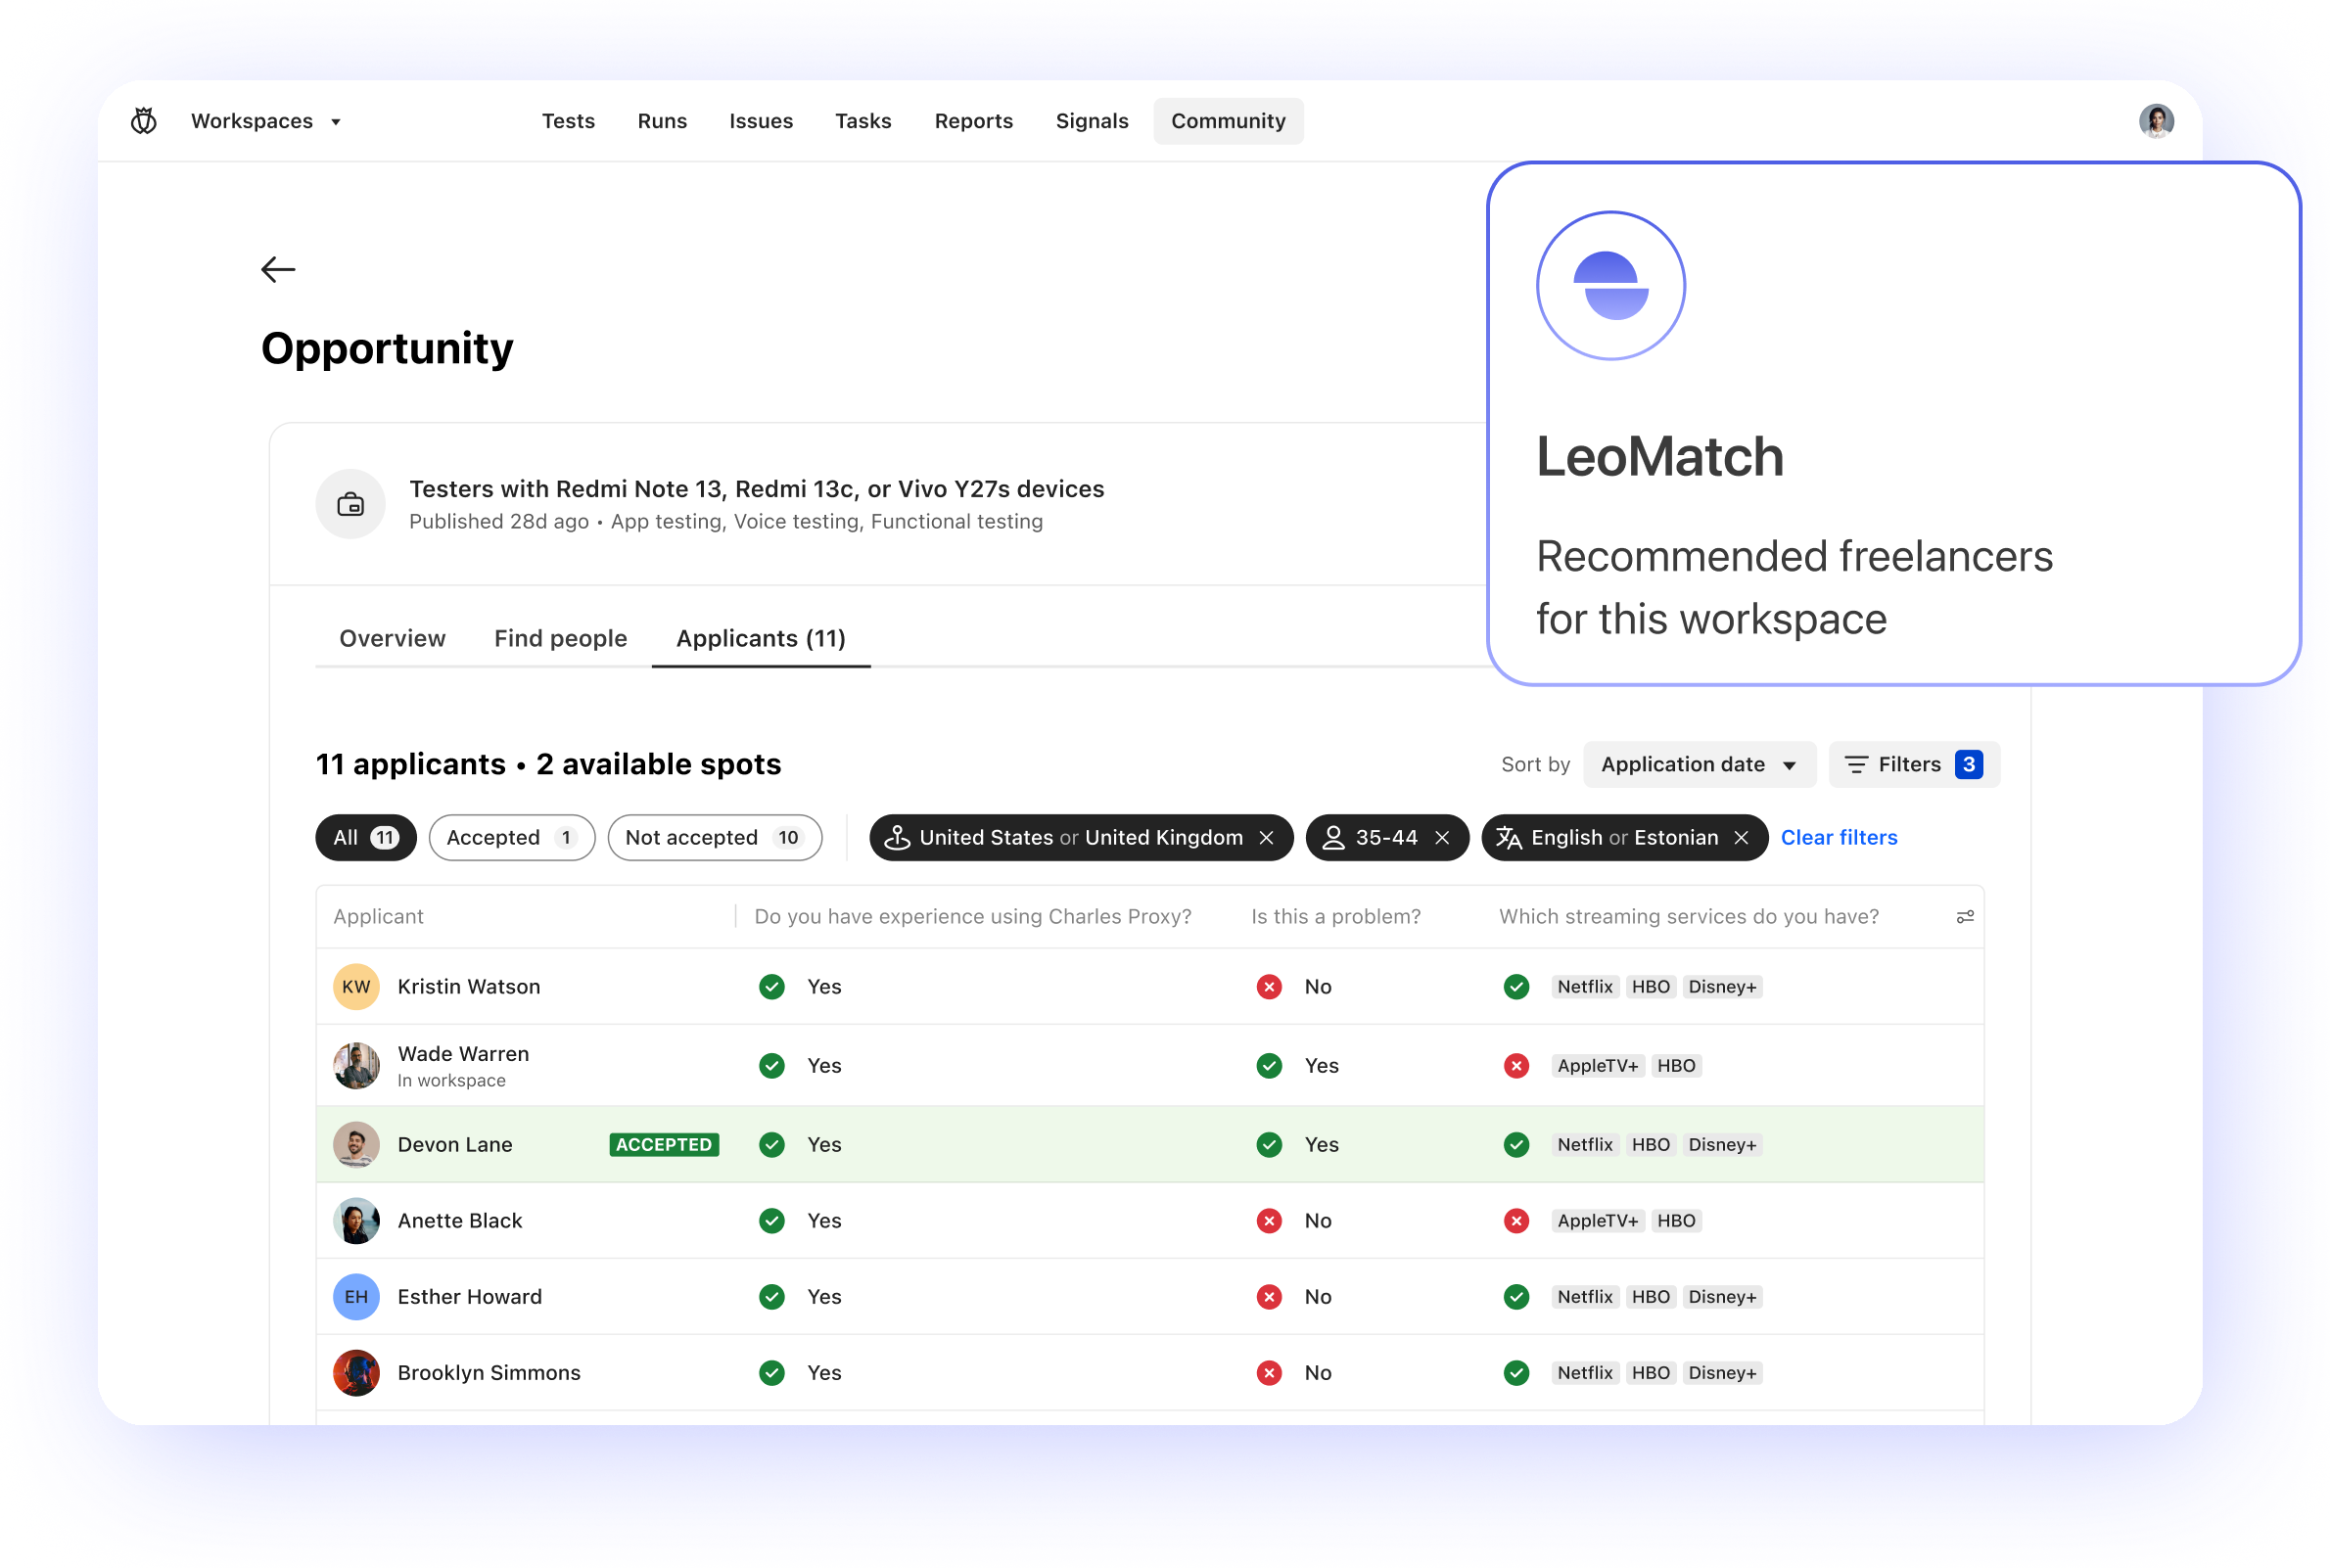Viewport: 2330px width, 1568px height.
Task: Click the LeoMatch circular logo
Action: (x=1609, y=286)
